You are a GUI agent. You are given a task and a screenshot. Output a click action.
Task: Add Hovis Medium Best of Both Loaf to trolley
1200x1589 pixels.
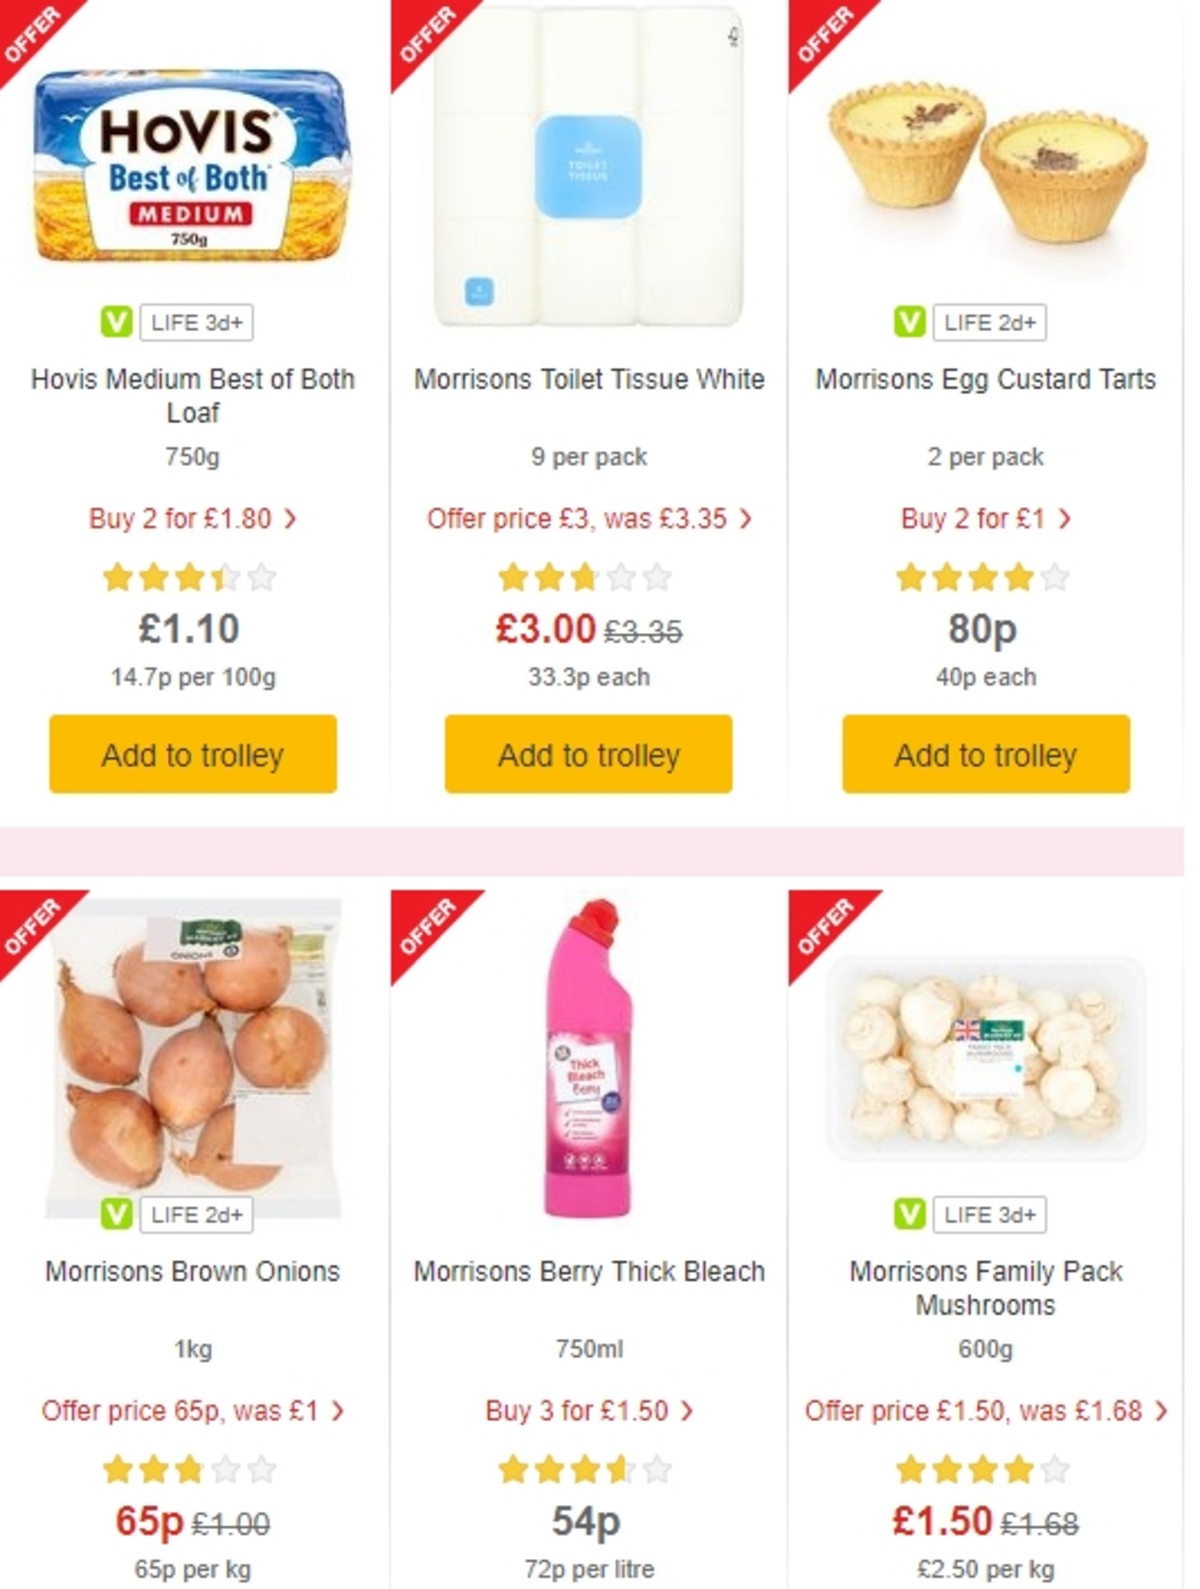click(193, 755)
